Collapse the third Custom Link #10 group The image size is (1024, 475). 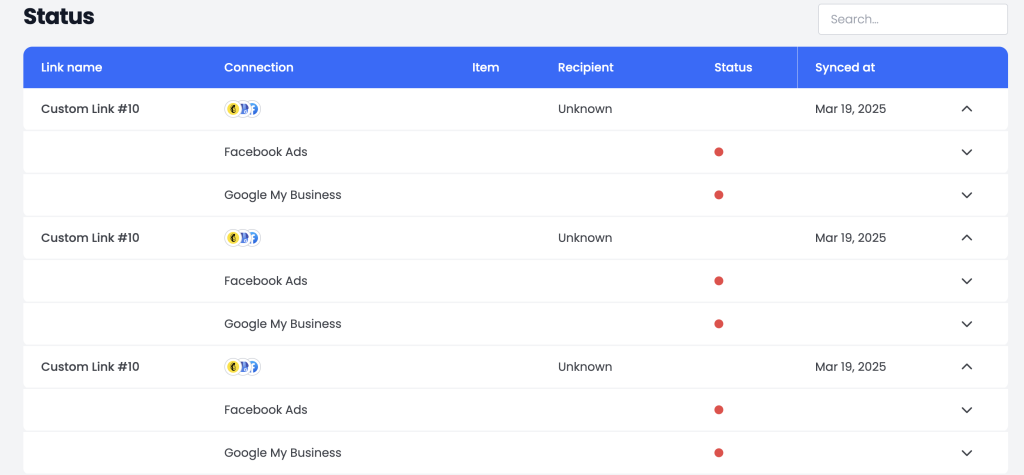(967, 367)
